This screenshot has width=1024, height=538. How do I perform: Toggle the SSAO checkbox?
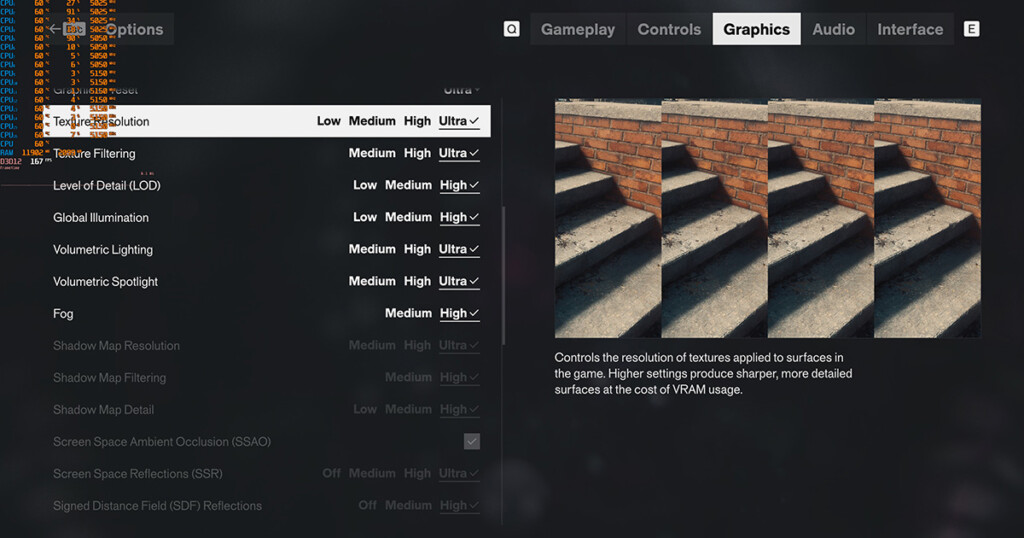pos(472,441)
